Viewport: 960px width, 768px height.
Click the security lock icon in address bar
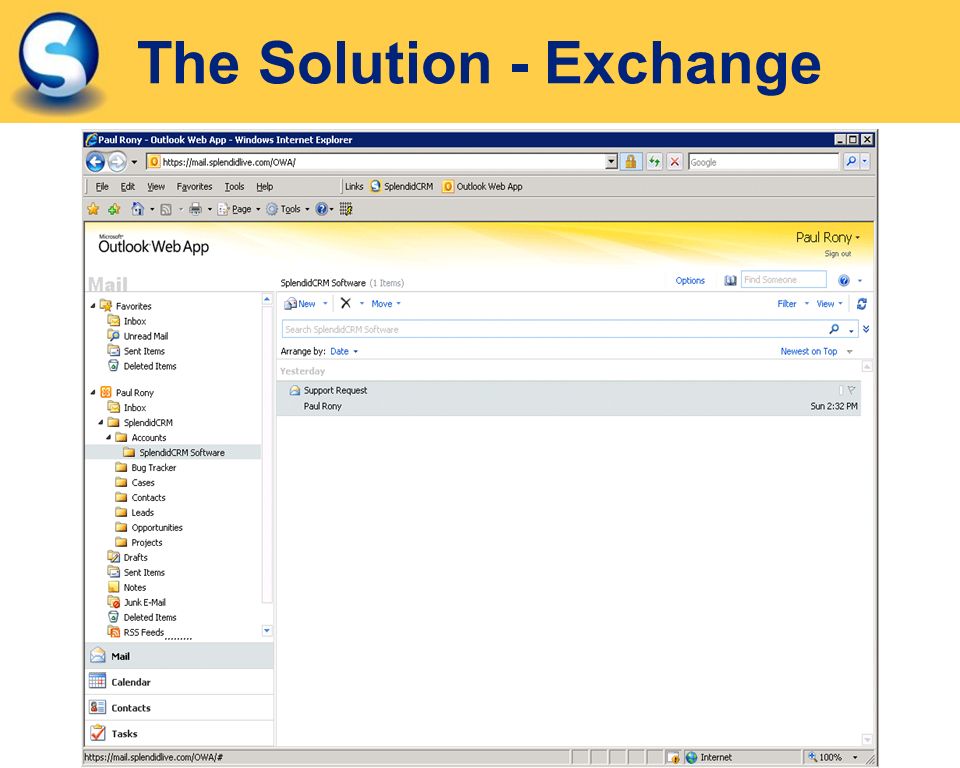point(630,162)
